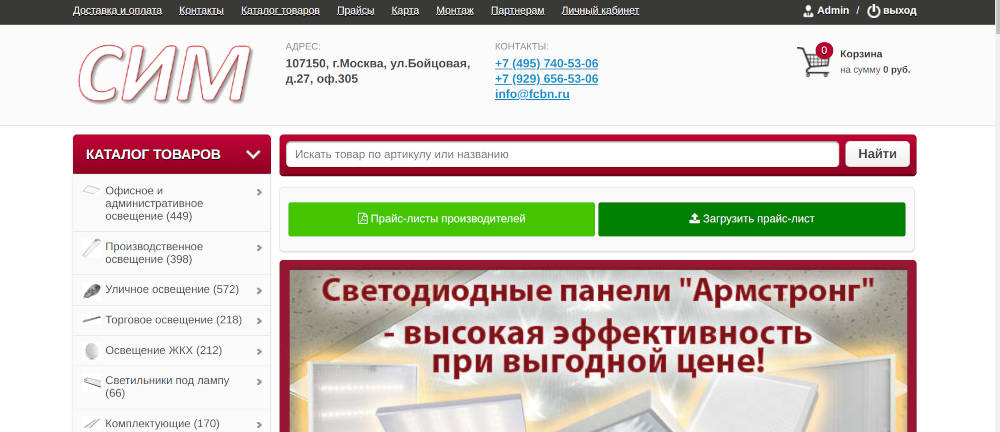Expand Торговое освещение submenu arrow
Screen dimensions: 1000x432
[x=260, y=321]
